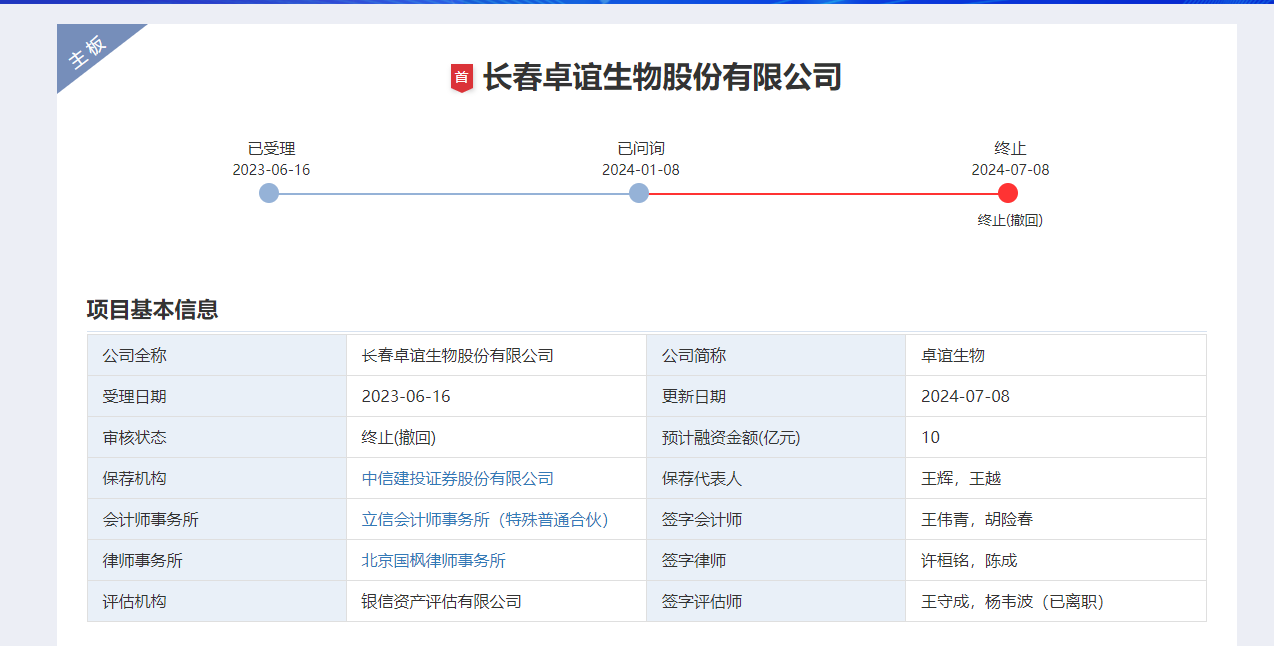Click the 许桓铭，陈成 value cell
Viewport: 1274px width, 646px height.
pyautogui.click(x=1056, y=560)
